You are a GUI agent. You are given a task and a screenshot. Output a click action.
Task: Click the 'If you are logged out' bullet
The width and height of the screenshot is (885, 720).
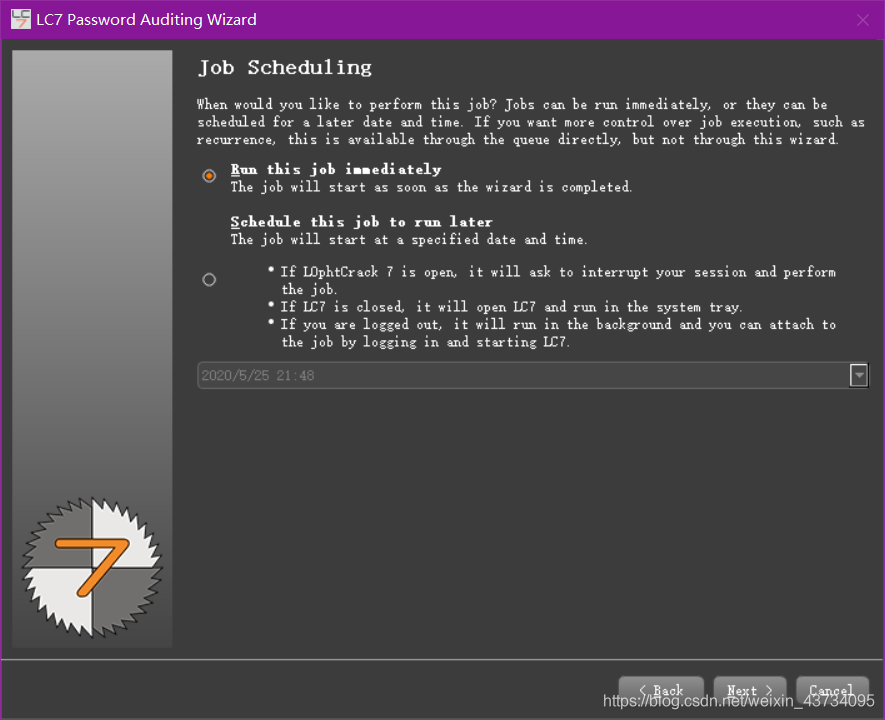coord(551,333)
